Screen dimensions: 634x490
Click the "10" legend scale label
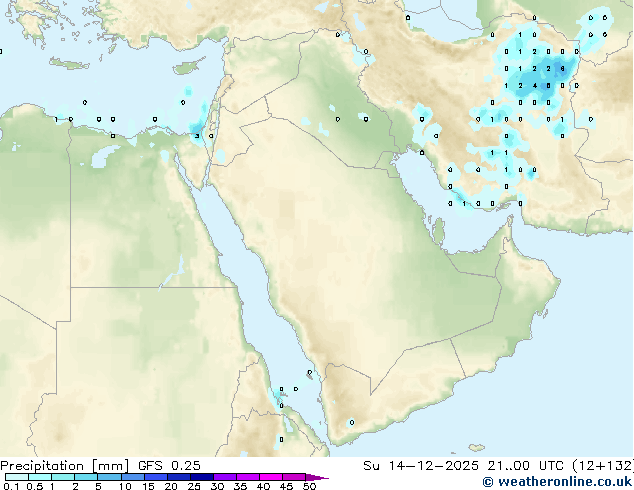pyautogui.click(x=125, y=486)
